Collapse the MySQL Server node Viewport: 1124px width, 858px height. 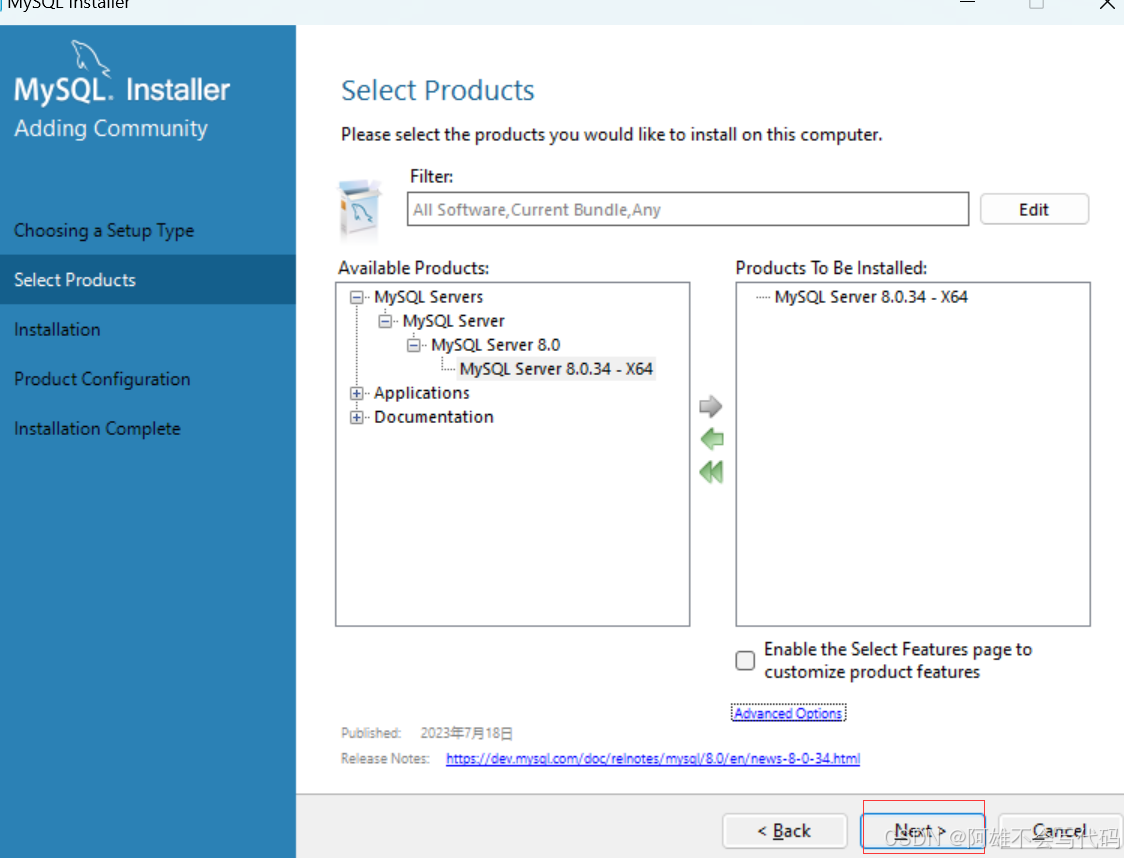(385, 321)
